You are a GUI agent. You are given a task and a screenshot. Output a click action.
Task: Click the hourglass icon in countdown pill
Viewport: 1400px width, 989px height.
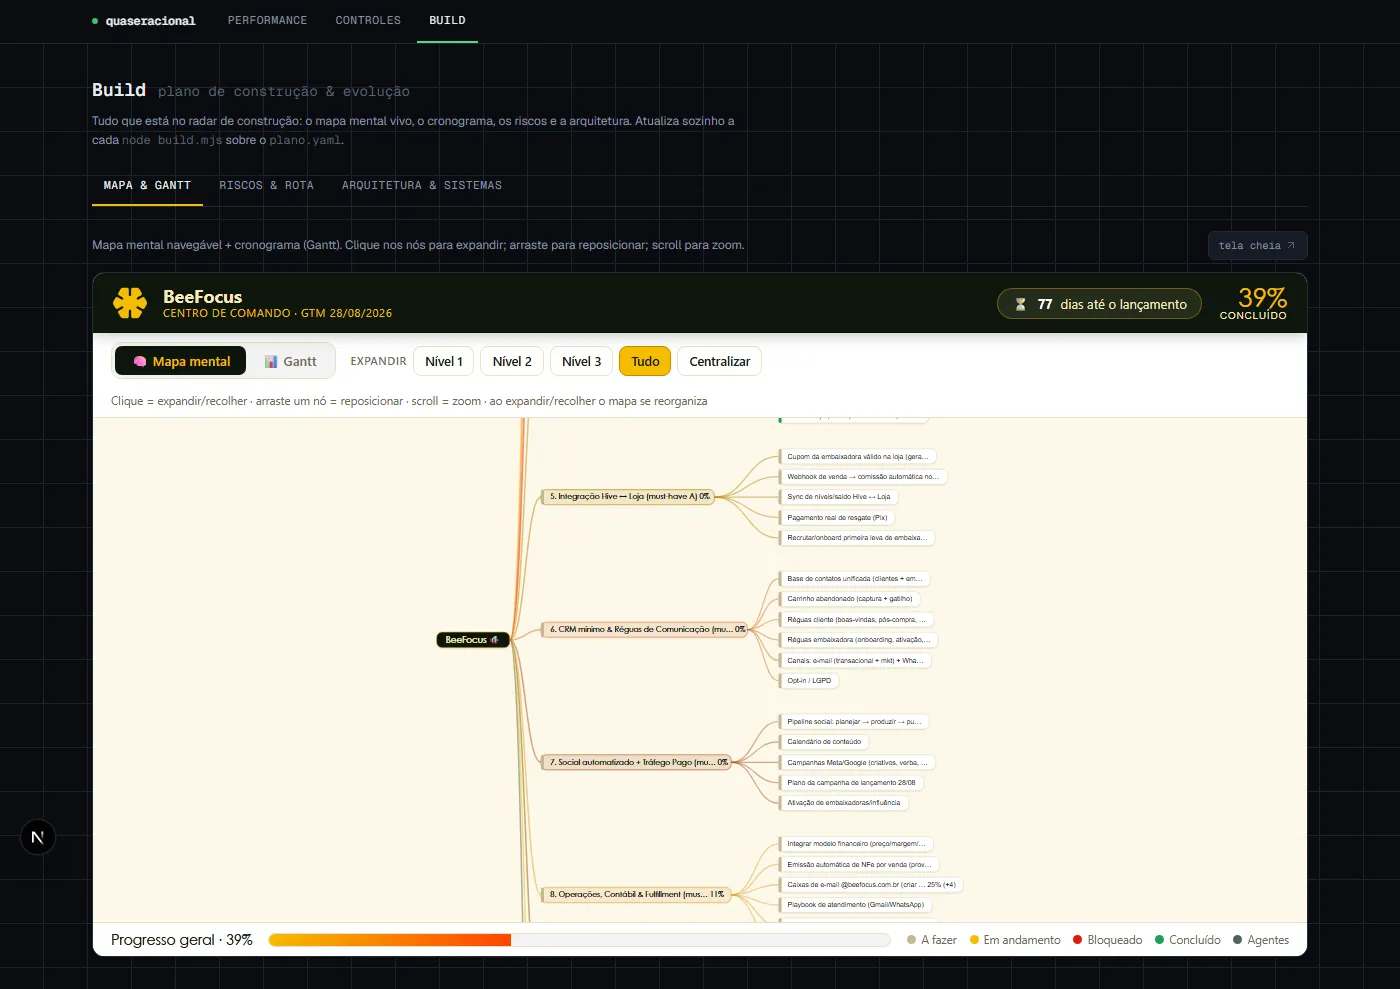coord(1020,304)
